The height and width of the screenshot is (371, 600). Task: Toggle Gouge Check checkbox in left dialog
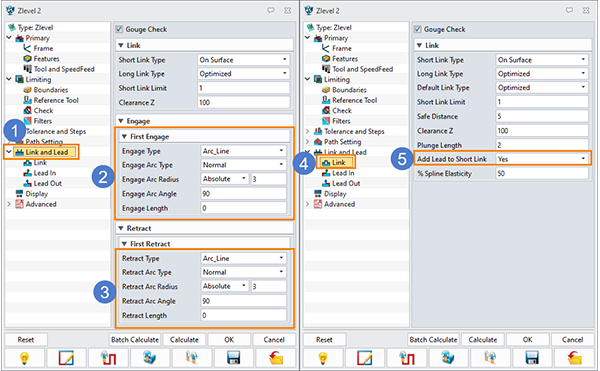click(x=119, y=29)
